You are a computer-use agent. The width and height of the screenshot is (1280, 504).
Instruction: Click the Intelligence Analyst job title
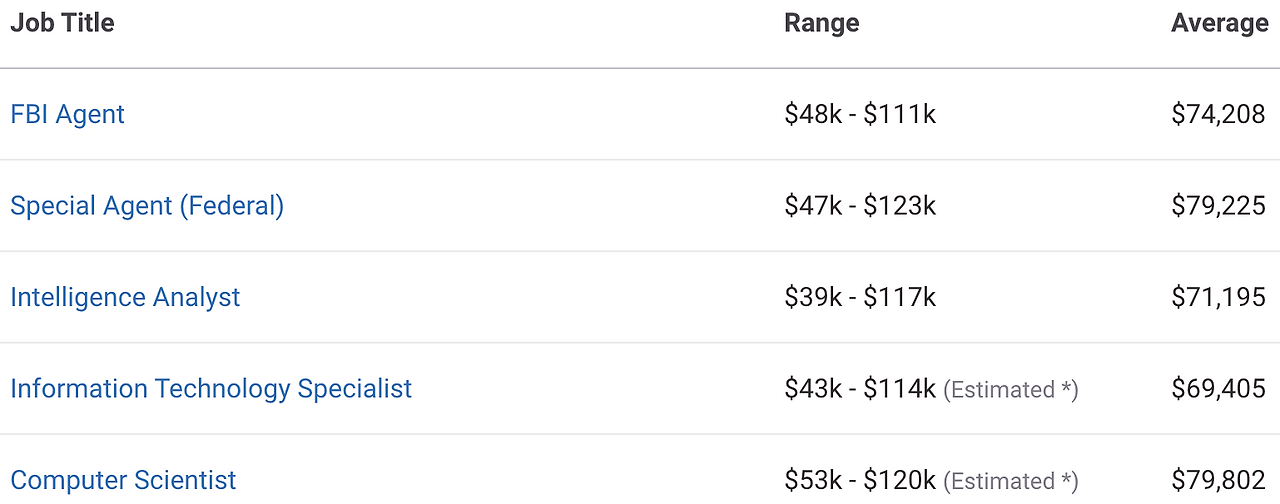[125, 297]
